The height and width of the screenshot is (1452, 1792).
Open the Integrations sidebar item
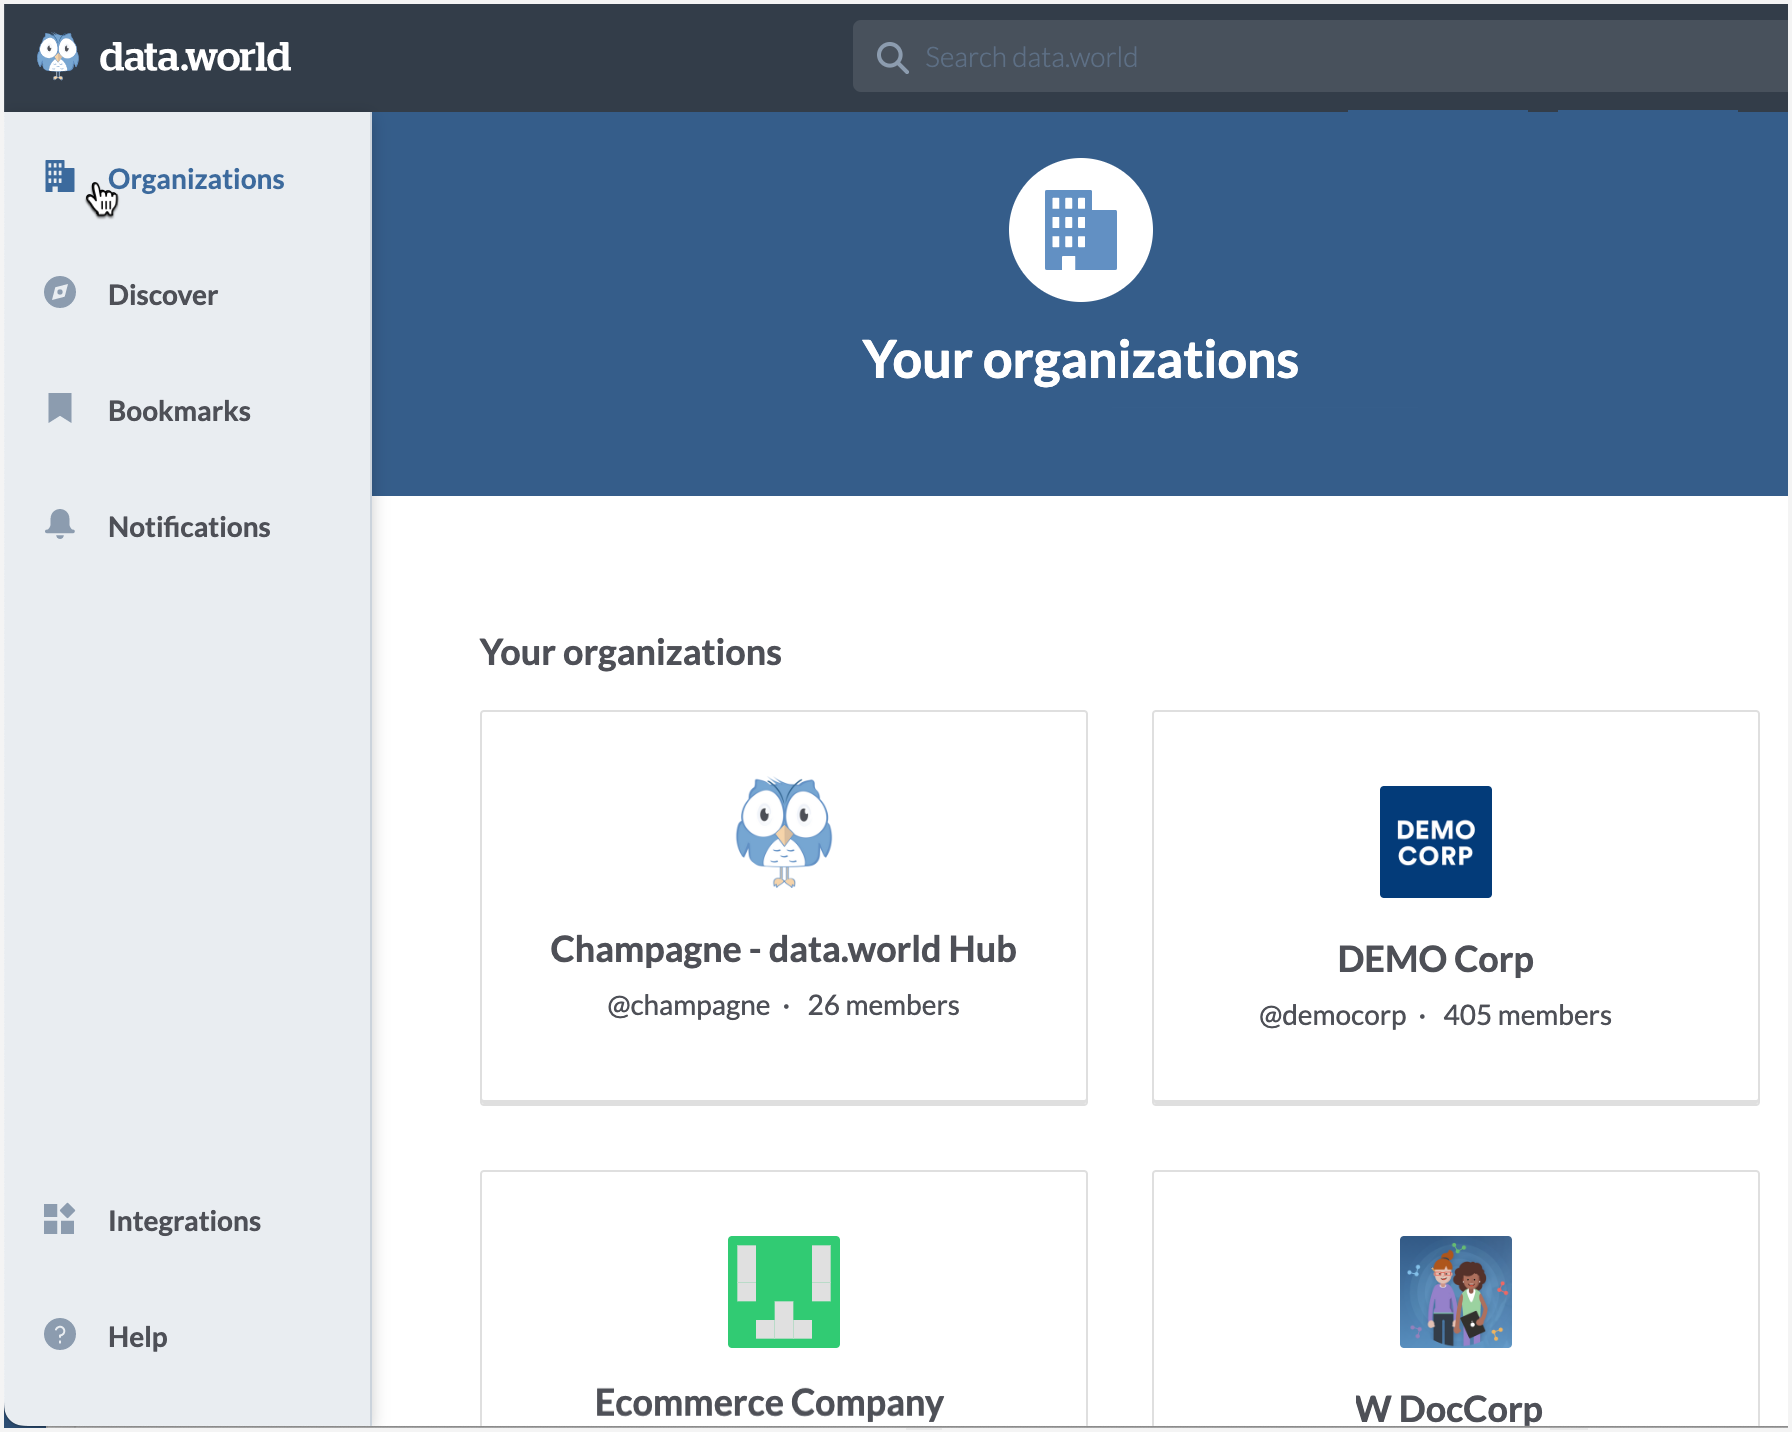pos(184,1221)
